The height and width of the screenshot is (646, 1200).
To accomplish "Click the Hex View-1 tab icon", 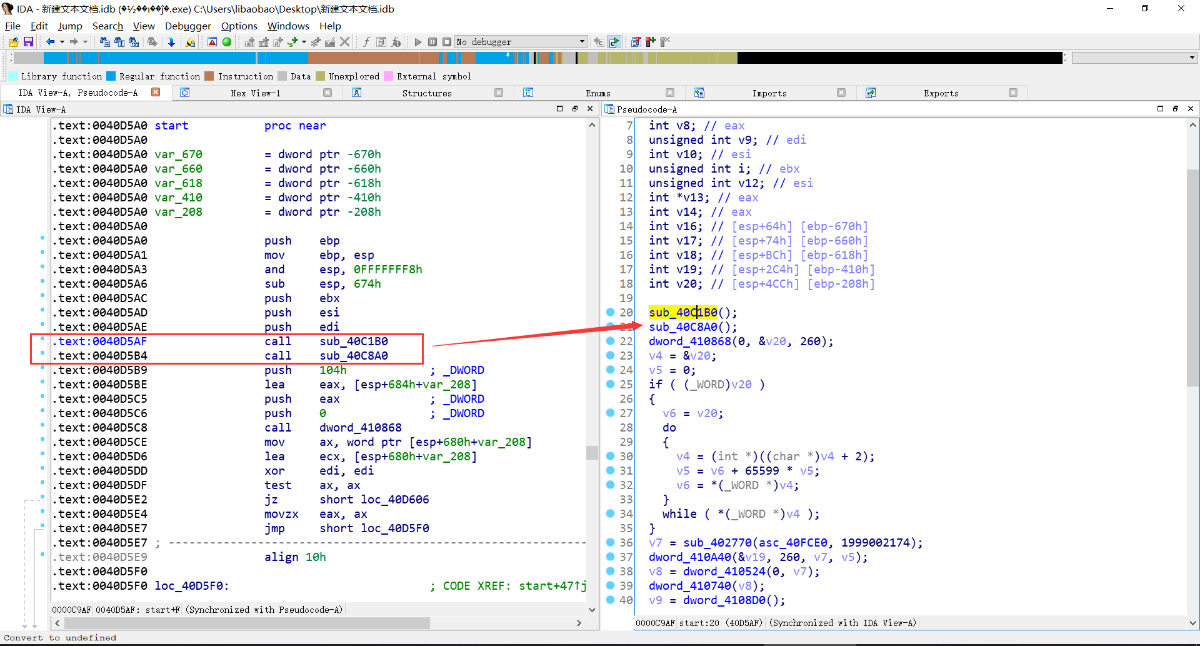I will [185, 93].
